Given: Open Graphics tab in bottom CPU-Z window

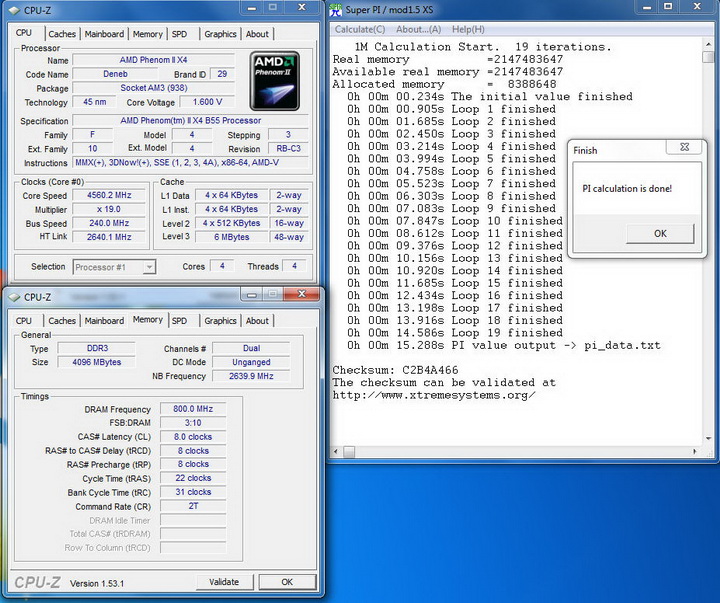Looking at the screenshot, I should (x=220, y=321).
